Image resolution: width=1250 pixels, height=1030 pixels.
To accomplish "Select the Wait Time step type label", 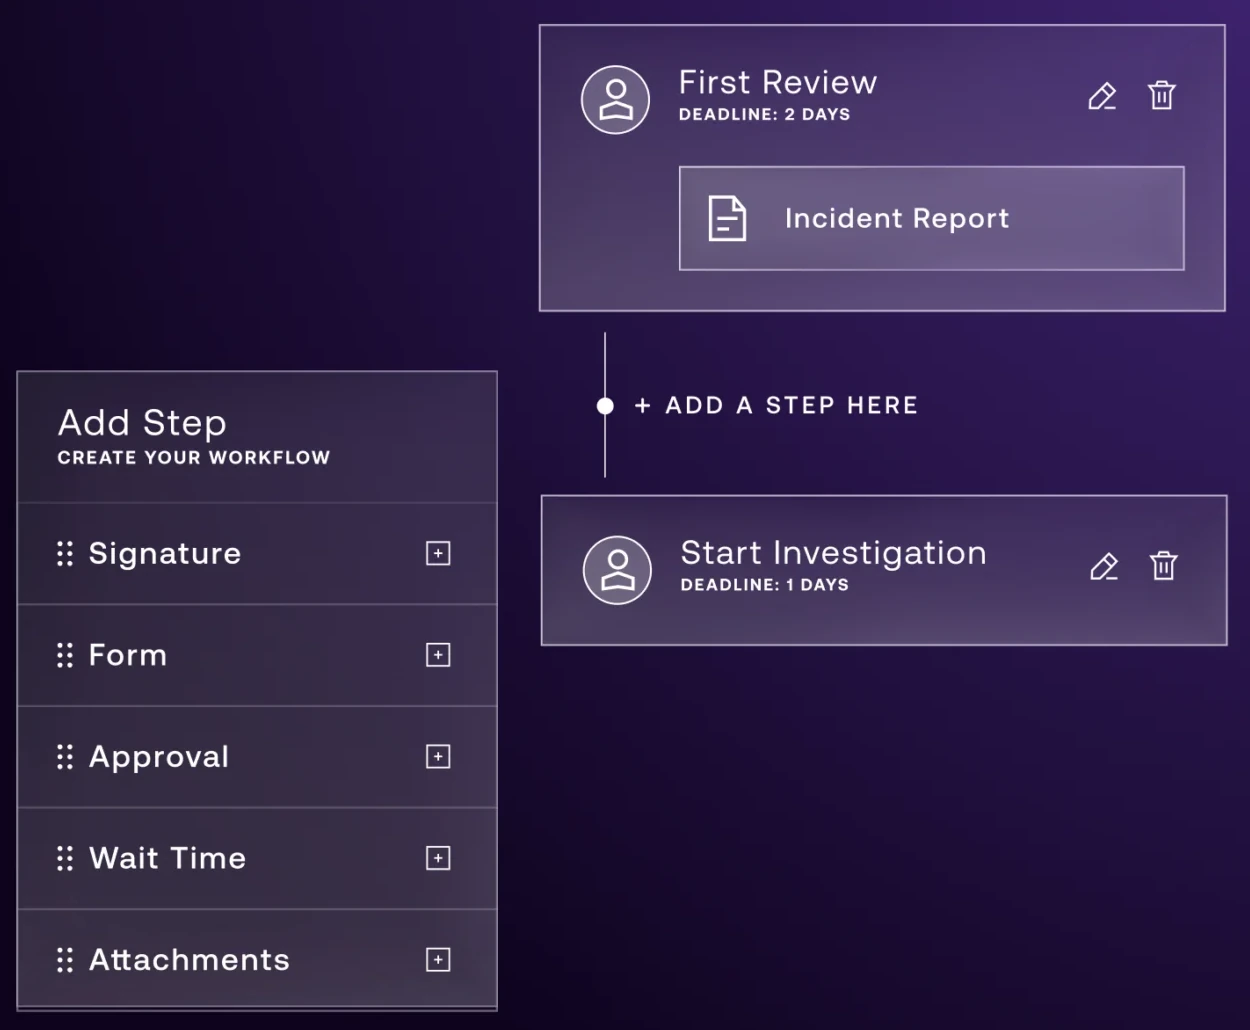I will 168,858.
